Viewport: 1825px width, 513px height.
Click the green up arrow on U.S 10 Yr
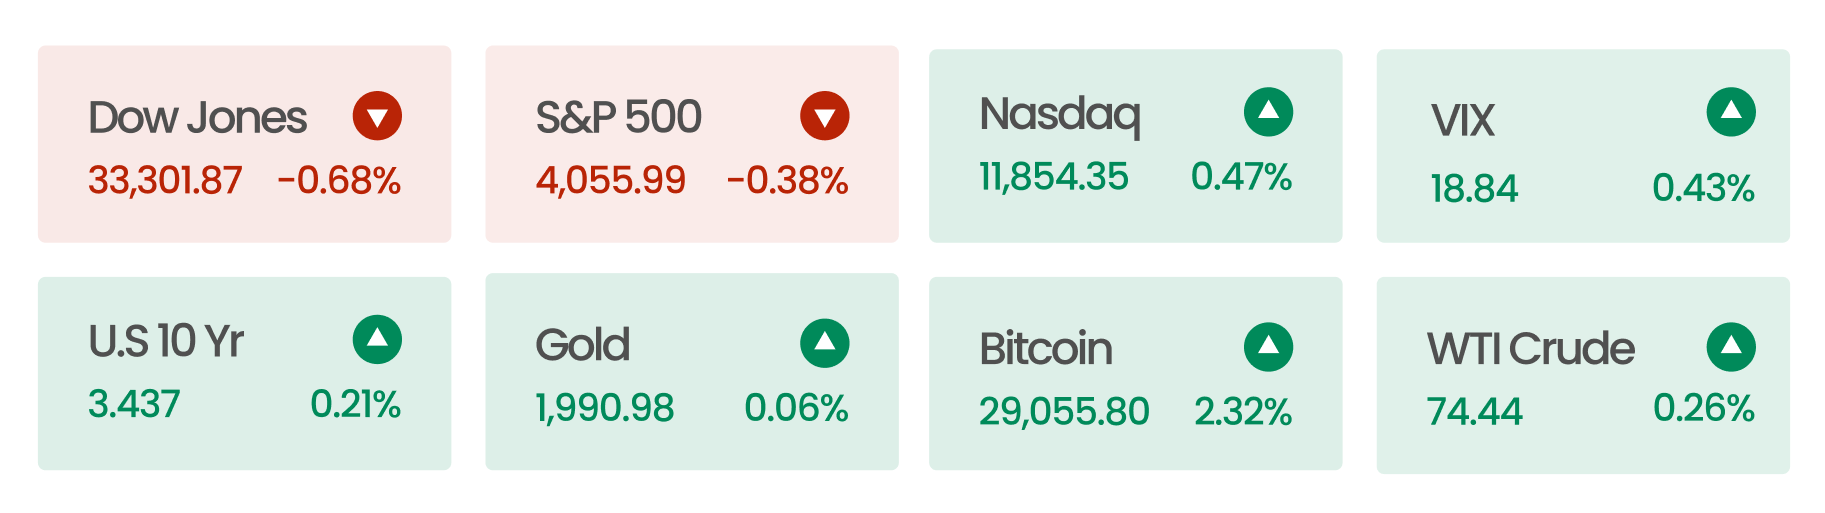click(377, 340)
